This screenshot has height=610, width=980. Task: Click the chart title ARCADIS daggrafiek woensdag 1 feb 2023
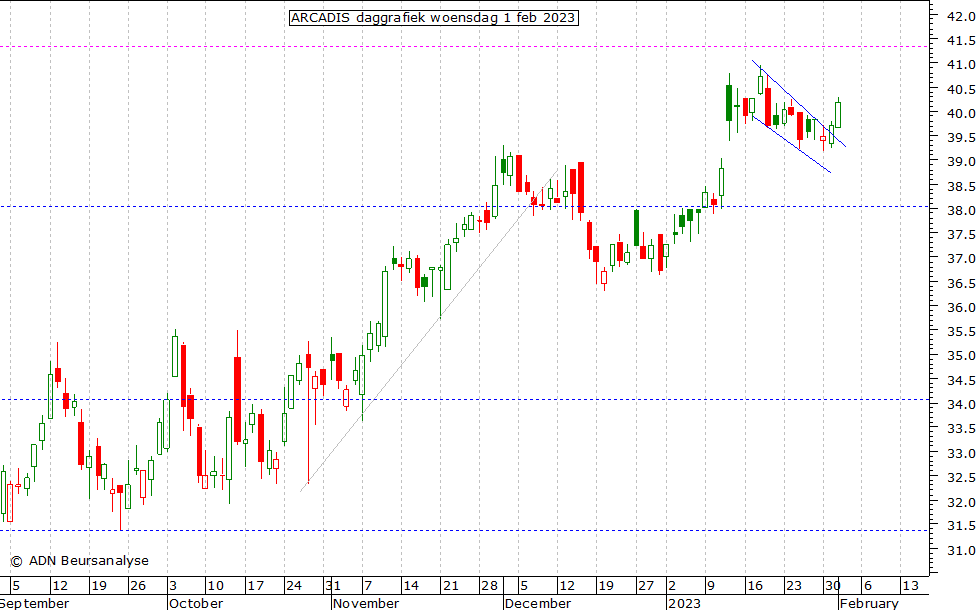coord(433,18)
